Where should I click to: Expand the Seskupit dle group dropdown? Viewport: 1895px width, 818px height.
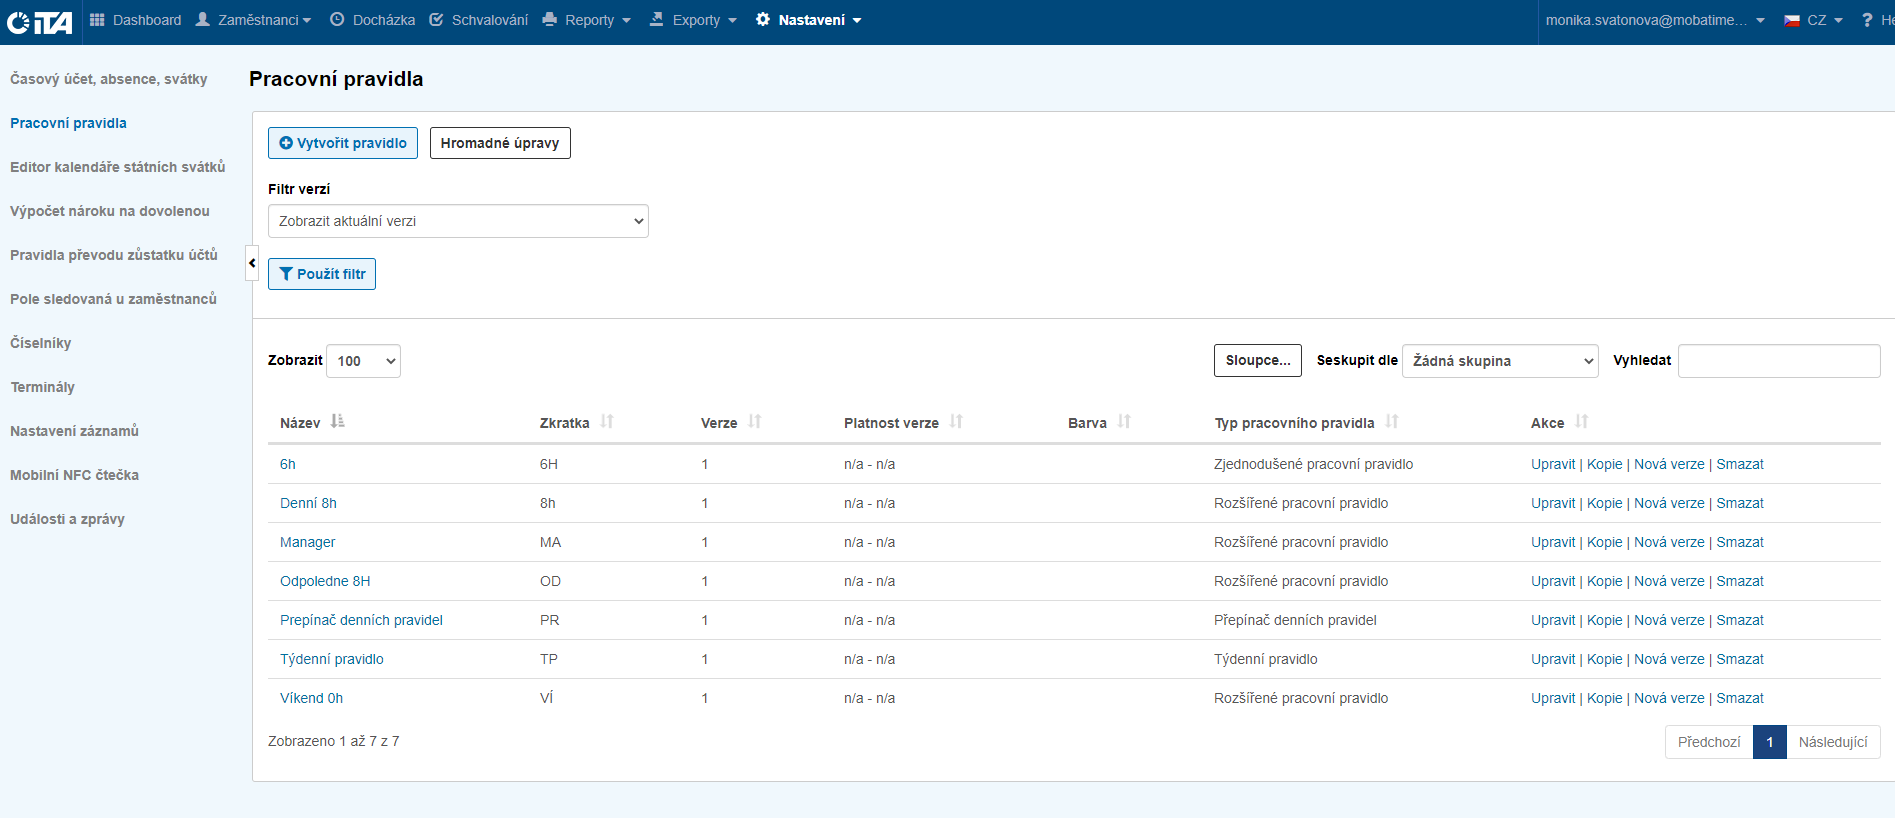(x=1500, y=361)
